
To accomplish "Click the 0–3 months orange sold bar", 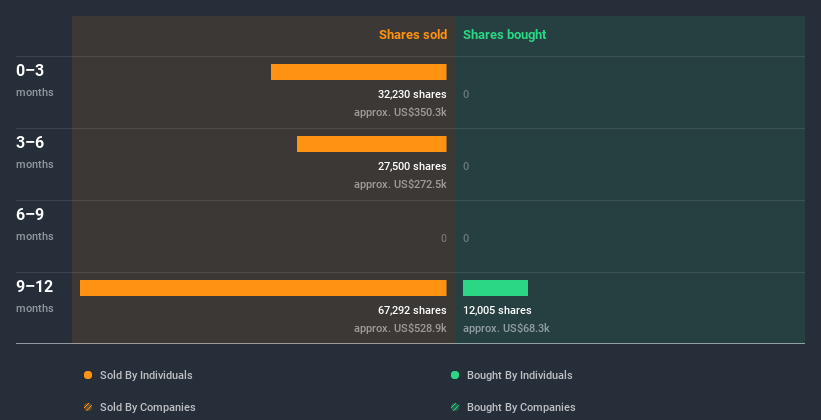I will point(359,72).
